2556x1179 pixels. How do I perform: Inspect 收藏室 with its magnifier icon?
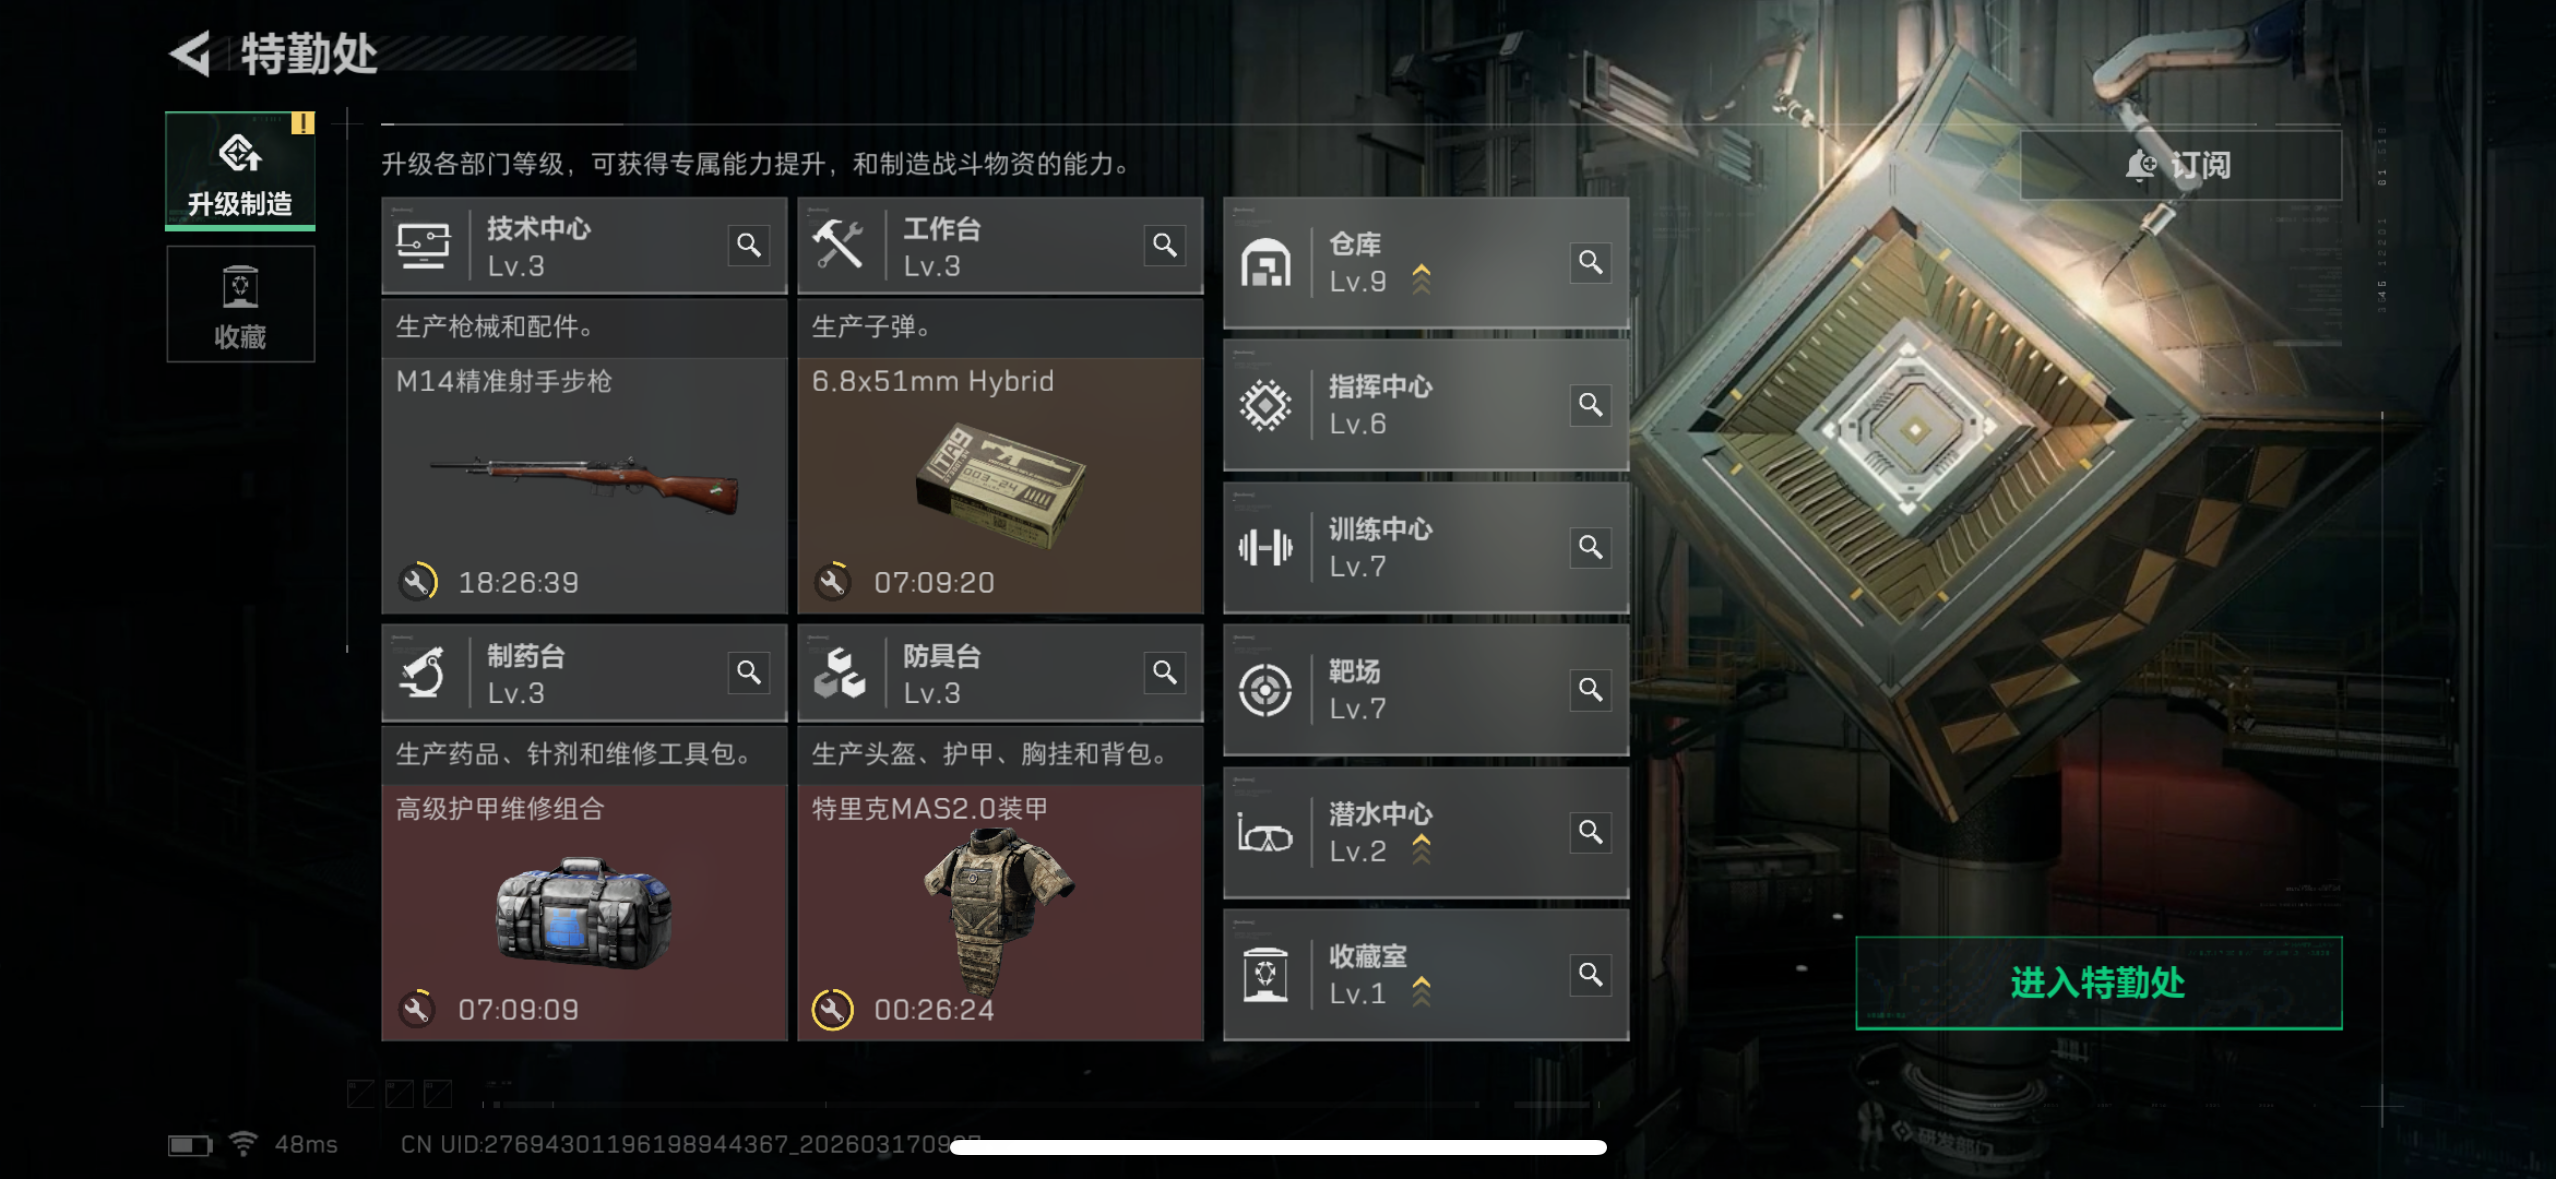pyautogui.click(x=1591, y=975)
